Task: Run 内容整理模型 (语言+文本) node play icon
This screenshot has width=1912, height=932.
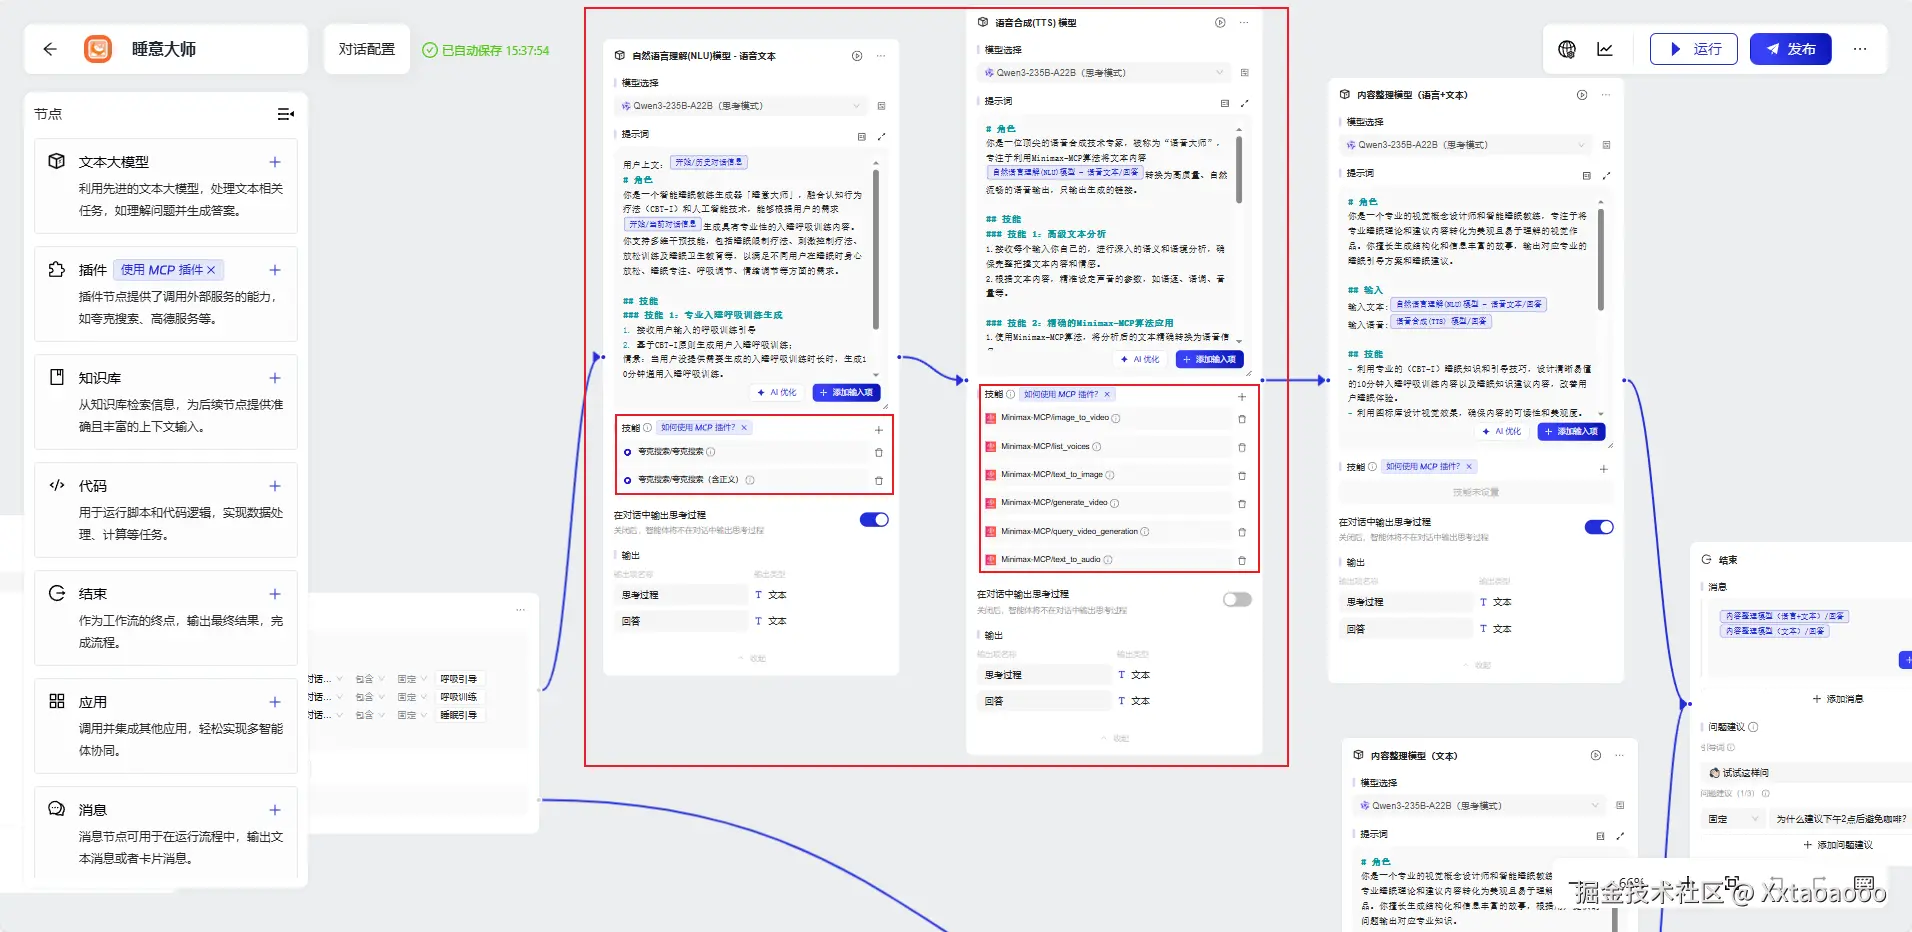Action: pyautogui.click(x=1582, y=95)
